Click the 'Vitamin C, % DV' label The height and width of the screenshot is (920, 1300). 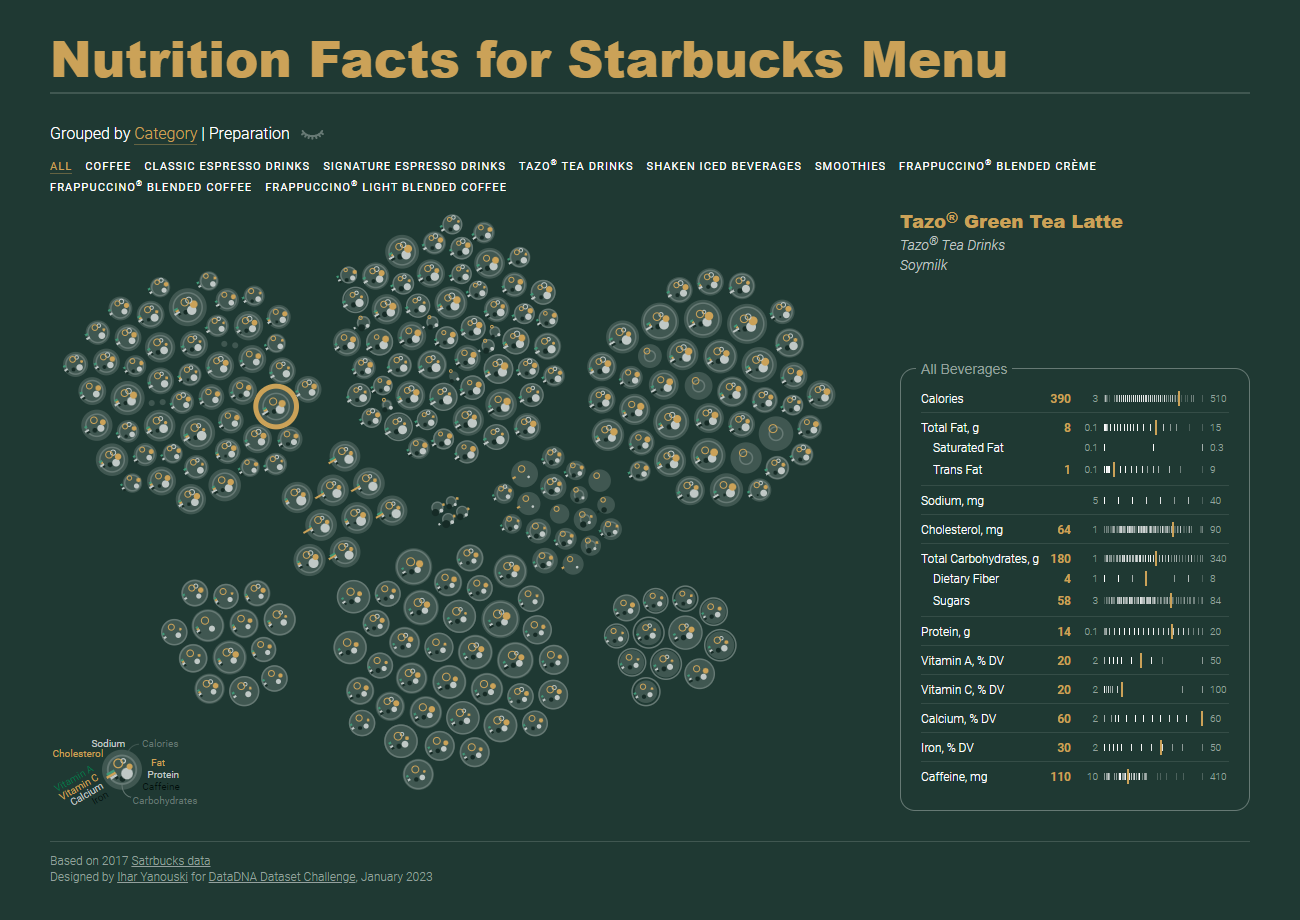click(x=963, y=690)
